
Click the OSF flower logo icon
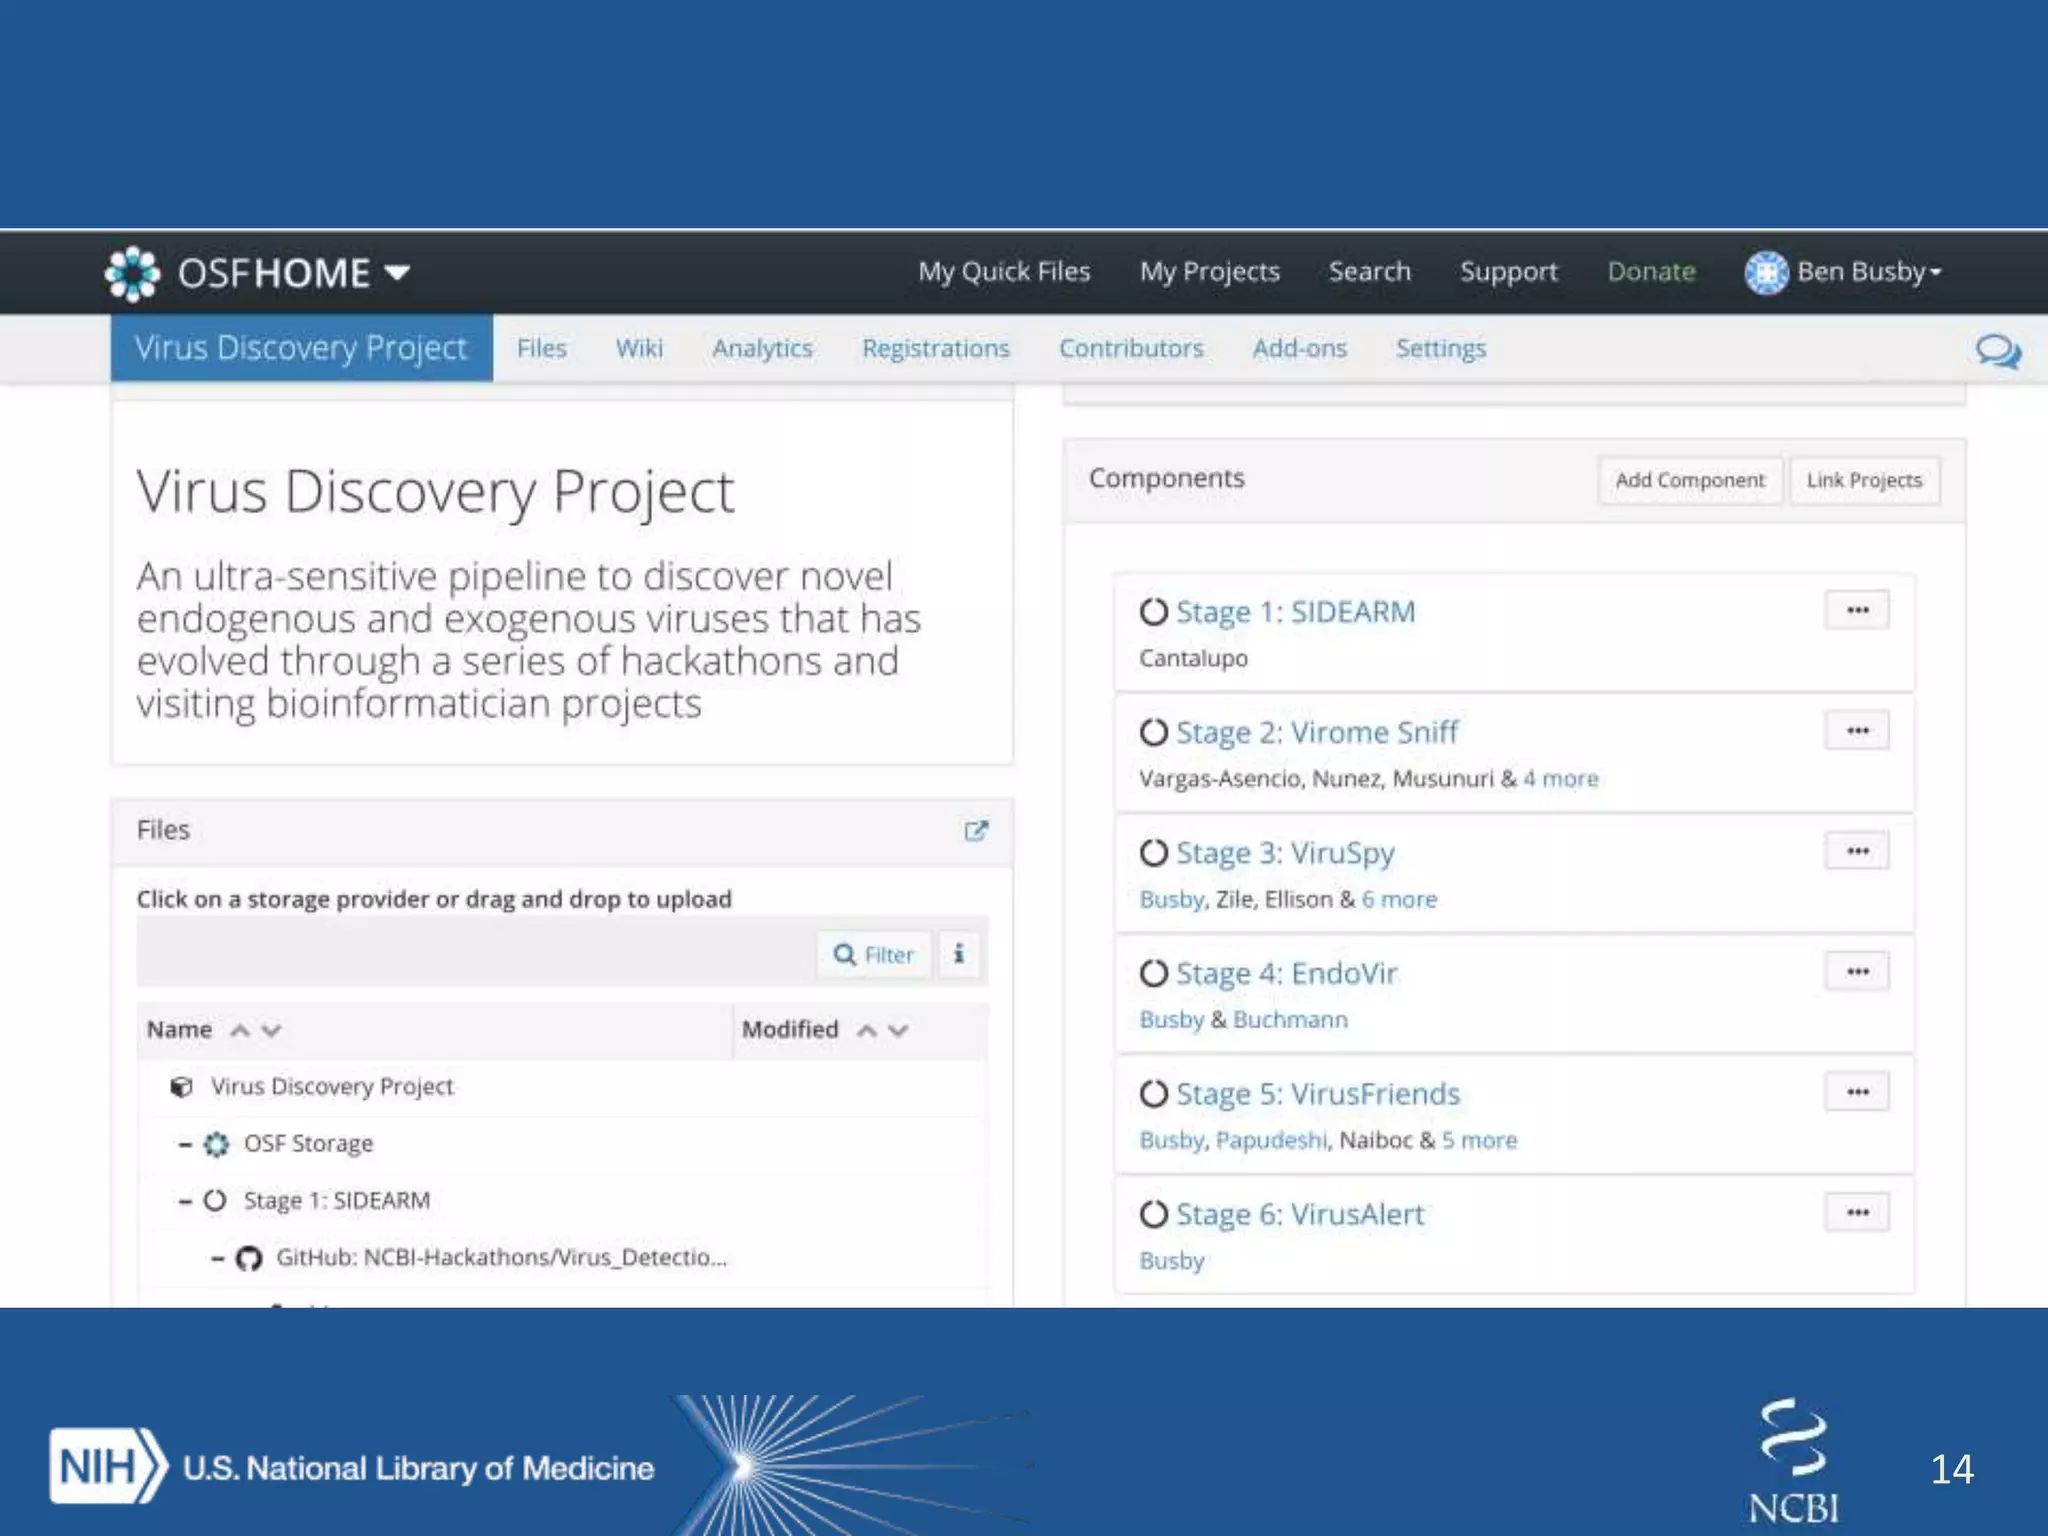point(132,273)
